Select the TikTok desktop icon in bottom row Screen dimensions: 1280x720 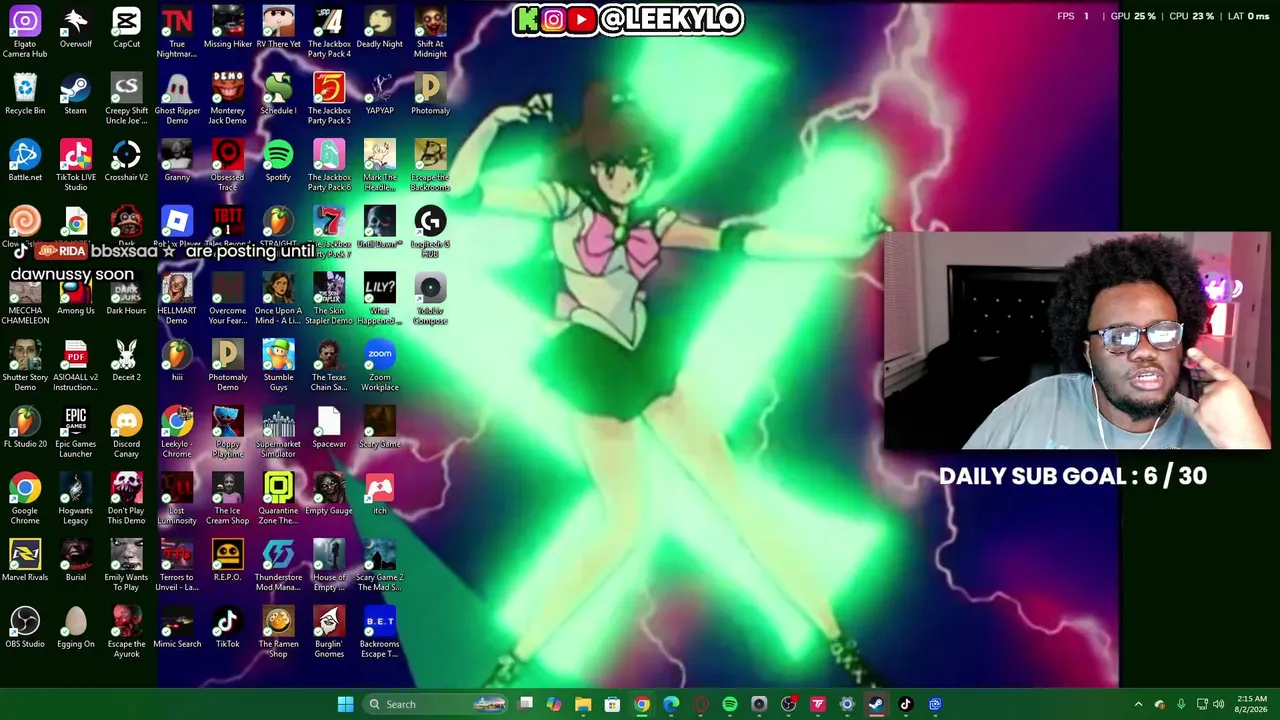pos(227,628)
